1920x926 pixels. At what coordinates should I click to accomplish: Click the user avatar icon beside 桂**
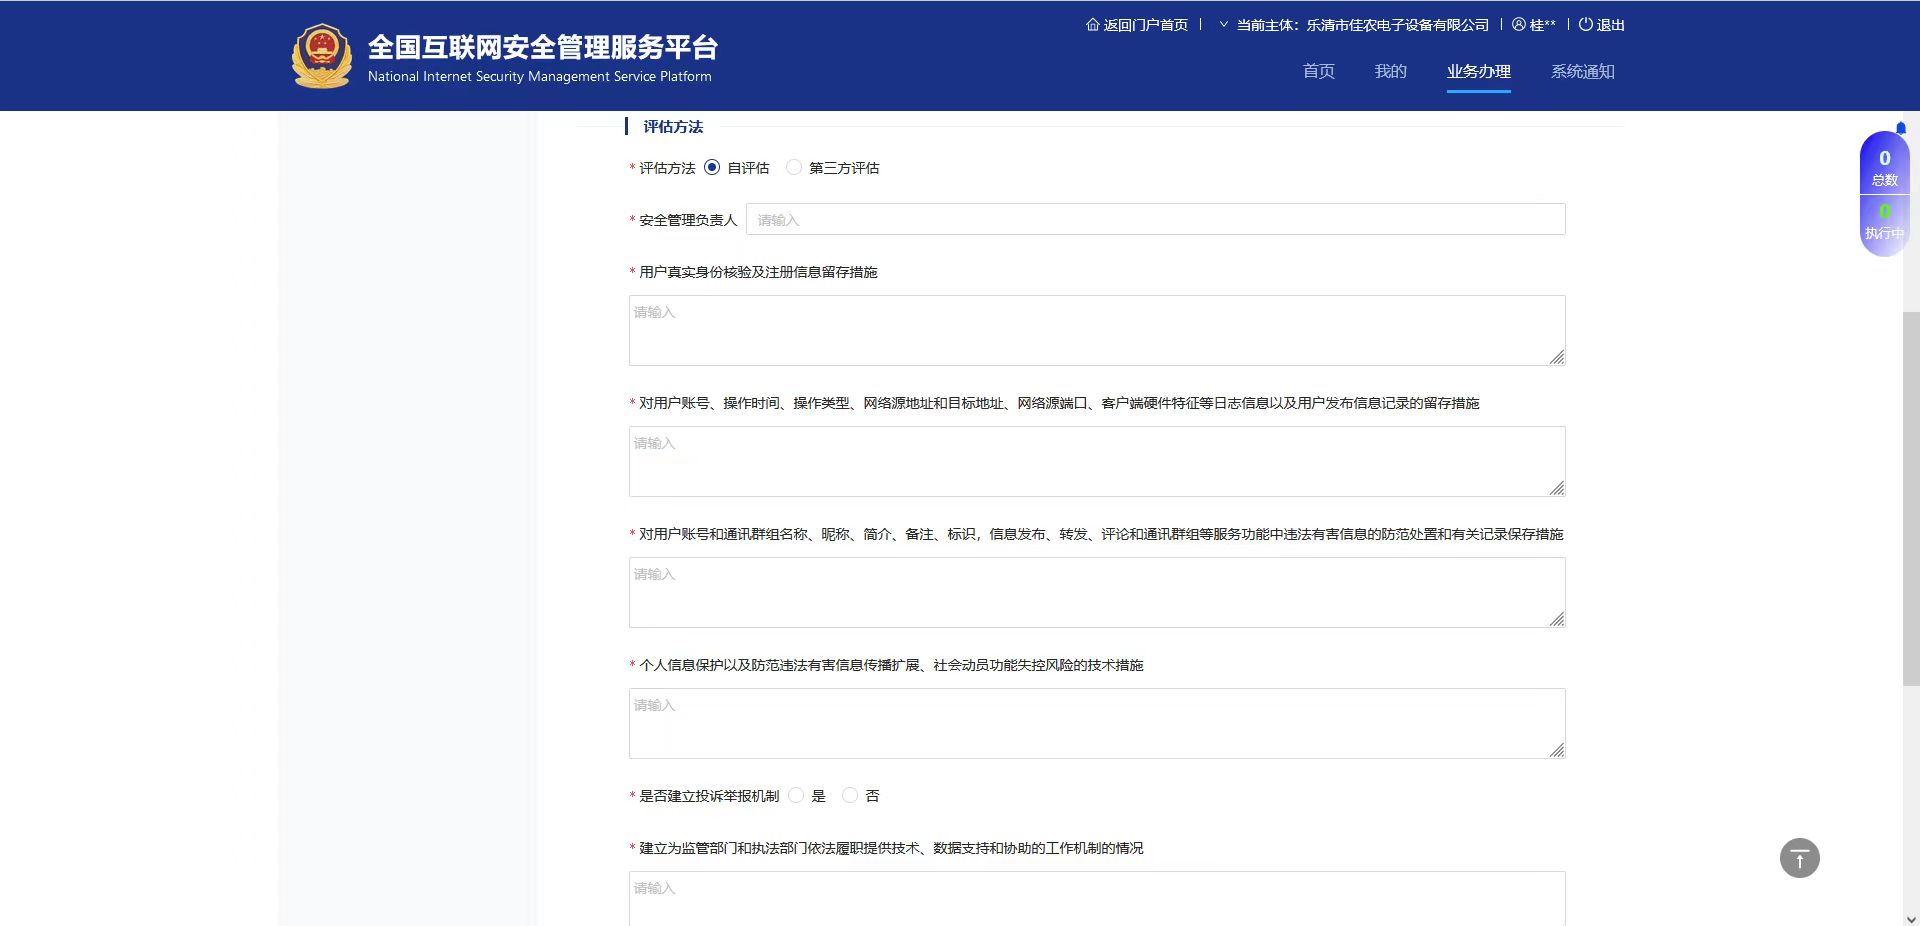tap(1519, 25)
